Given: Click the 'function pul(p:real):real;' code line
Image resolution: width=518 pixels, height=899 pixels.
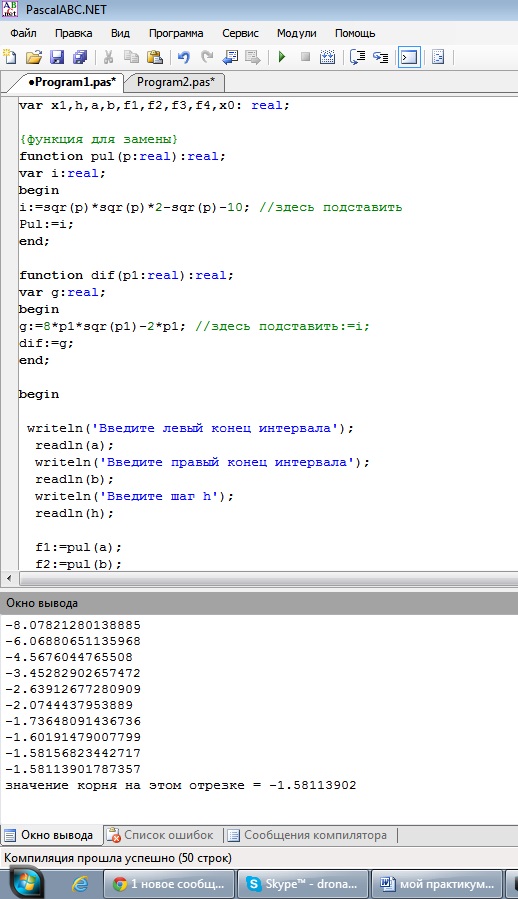Looking at the screenshot, I should pyautogui.click(x=122, y=156).
